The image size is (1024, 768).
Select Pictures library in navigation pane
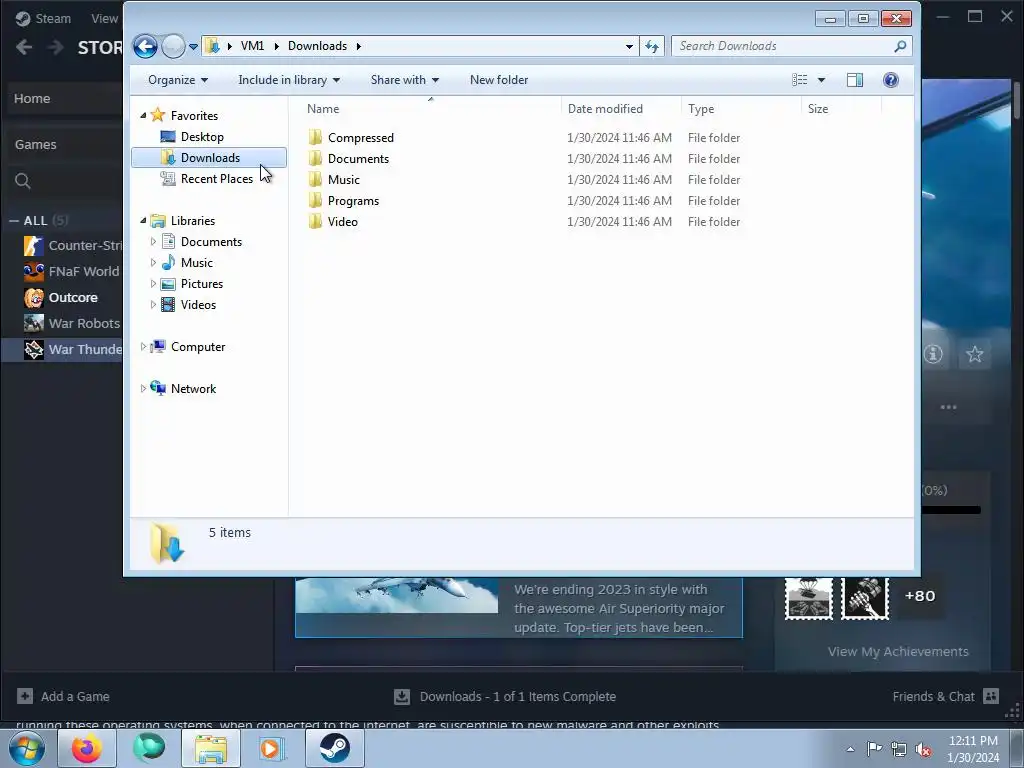[201, 284]
